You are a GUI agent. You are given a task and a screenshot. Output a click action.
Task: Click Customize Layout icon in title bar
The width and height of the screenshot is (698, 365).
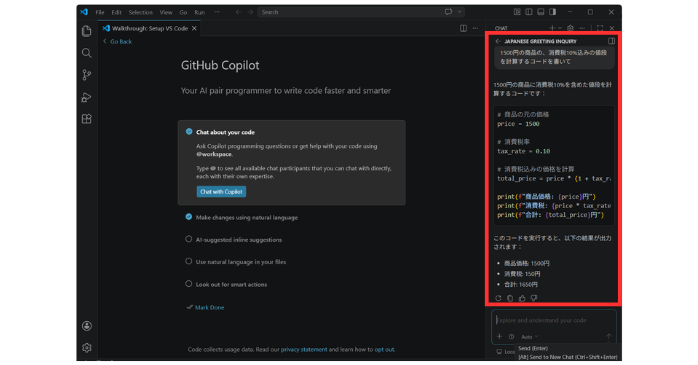[x=517, y=12]
